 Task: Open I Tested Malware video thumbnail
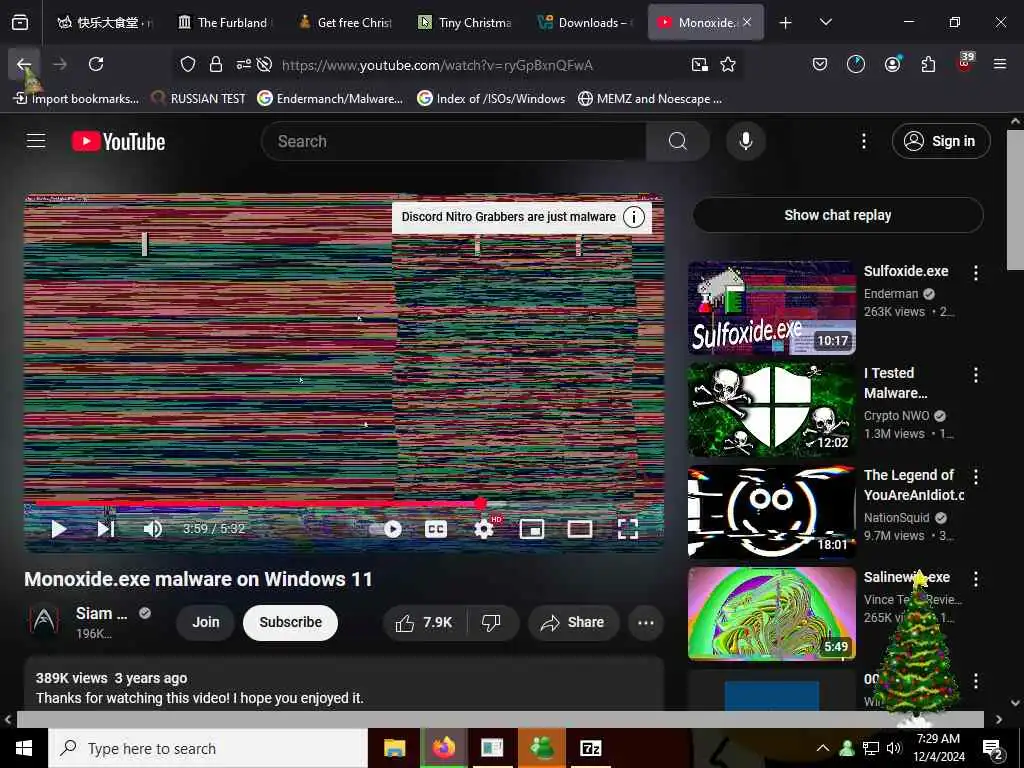[771, 410]
